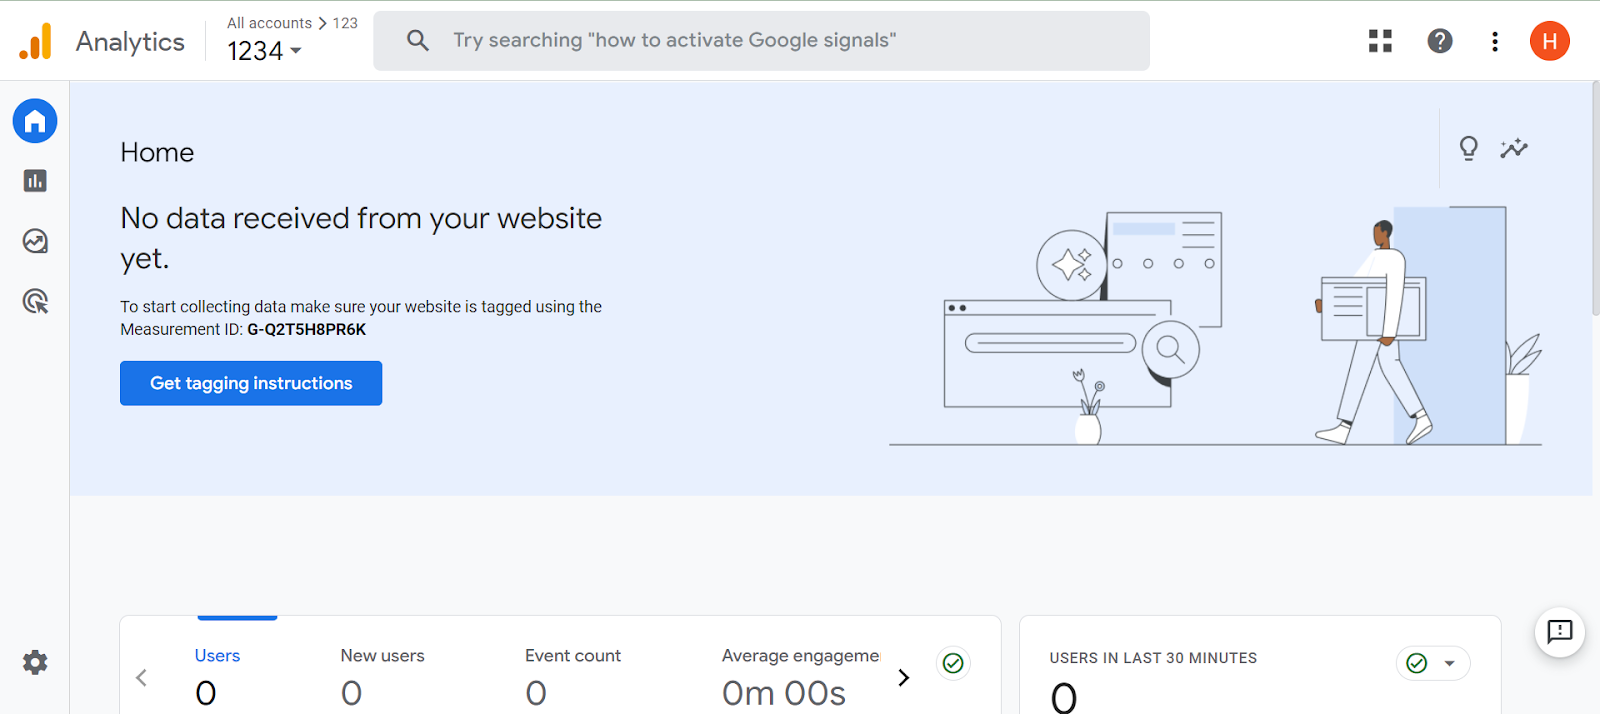
Task: Open Admin settings gear
Action: [35, 662]
